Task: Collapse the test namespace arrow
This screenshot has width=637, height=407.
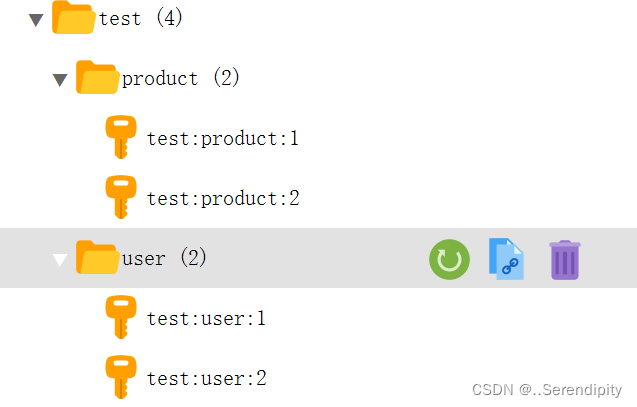Action: coord(36,20)
